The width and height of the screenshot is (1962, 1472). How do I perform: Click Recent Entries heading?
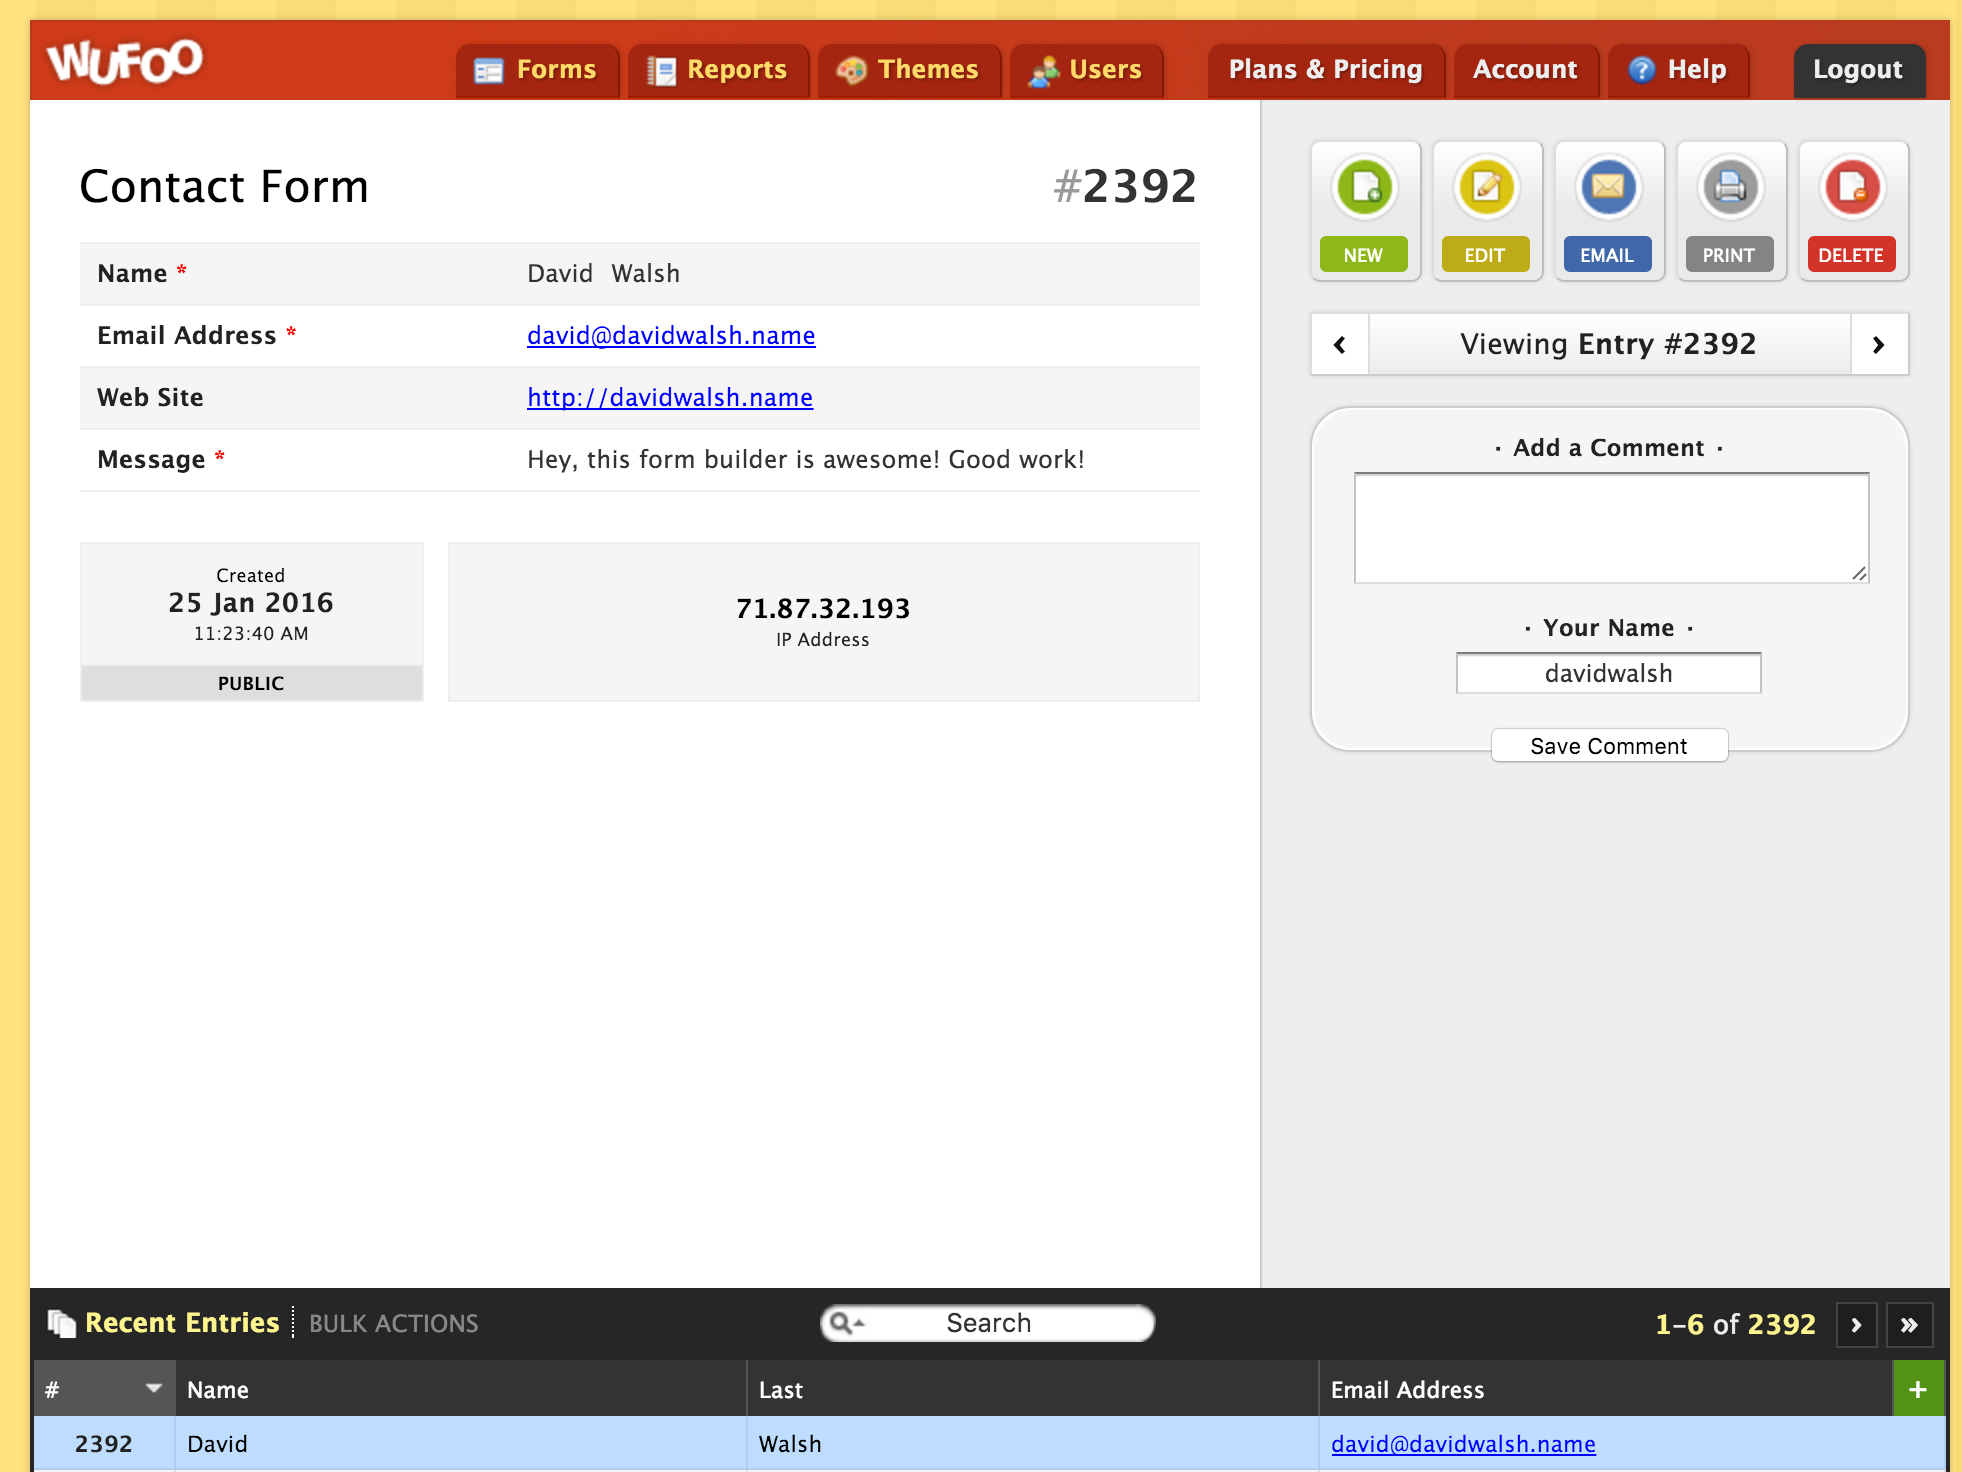point(182,1323)
